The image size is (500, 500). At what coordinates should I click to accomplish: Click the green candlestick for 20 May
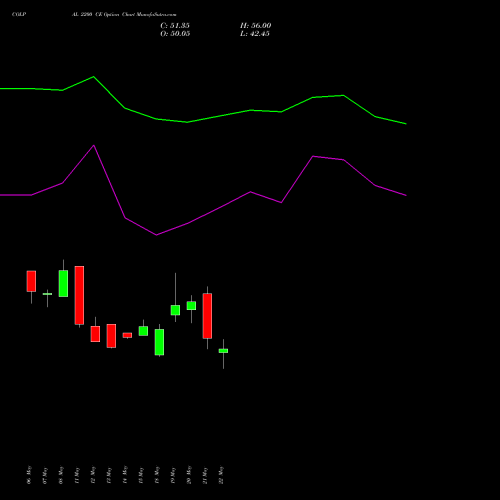(191, 306)
